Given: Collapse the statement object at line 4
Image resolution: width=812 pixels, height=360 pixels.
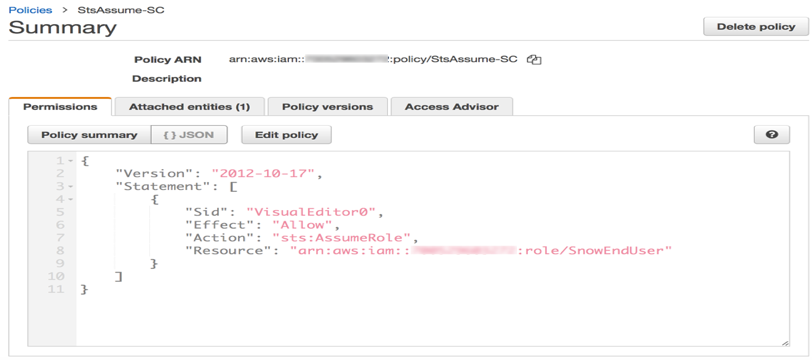Looking at the screenshot, I should click(72, 199).
